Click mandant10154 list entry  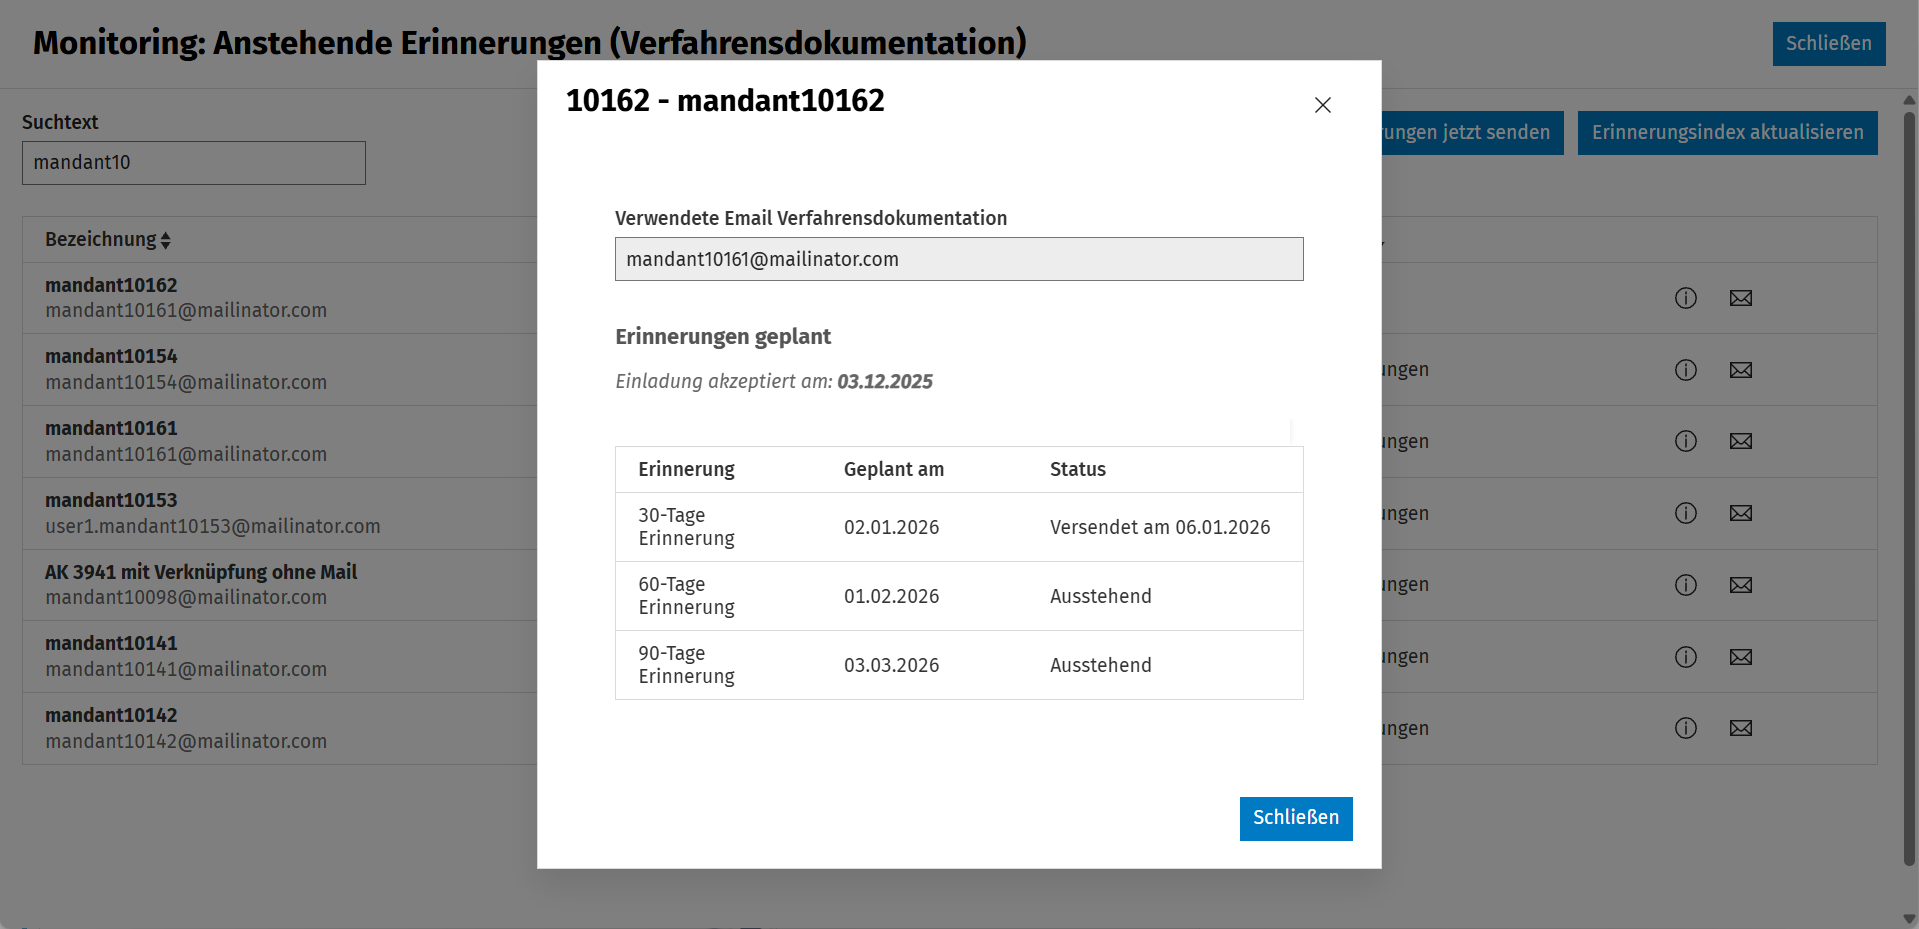tap(111, 356)
